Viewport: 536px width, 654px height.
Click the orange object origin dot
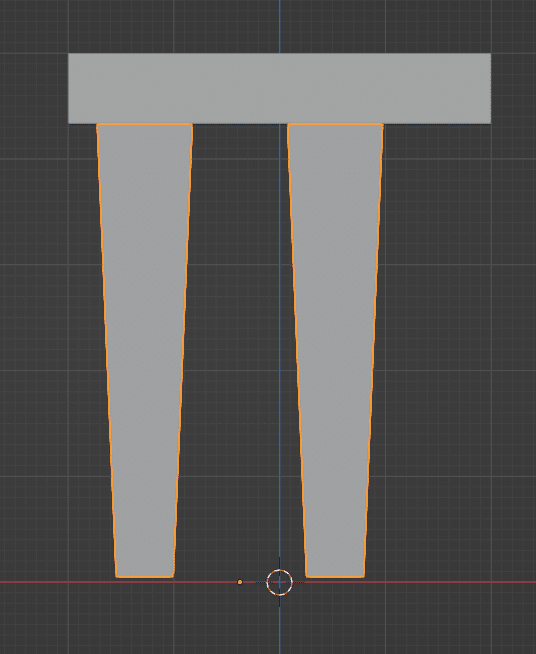[240, 582]
